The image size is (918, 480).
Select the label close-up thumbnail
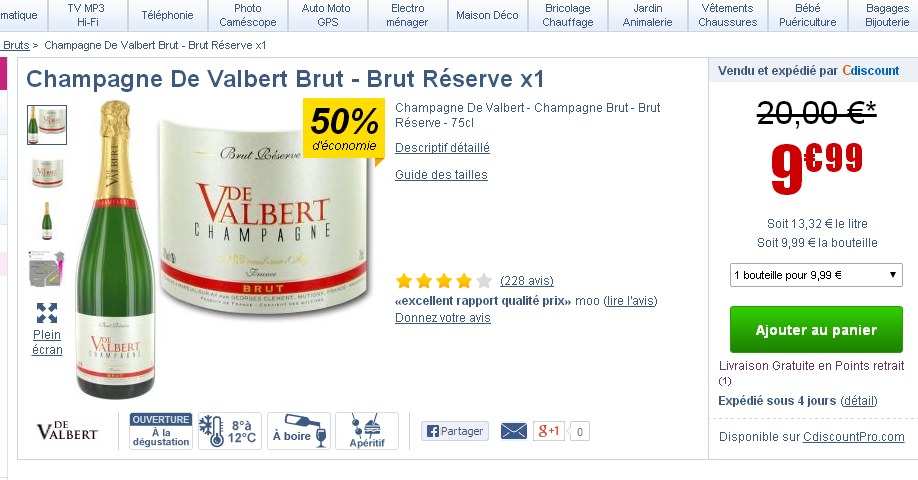(47, 173)
